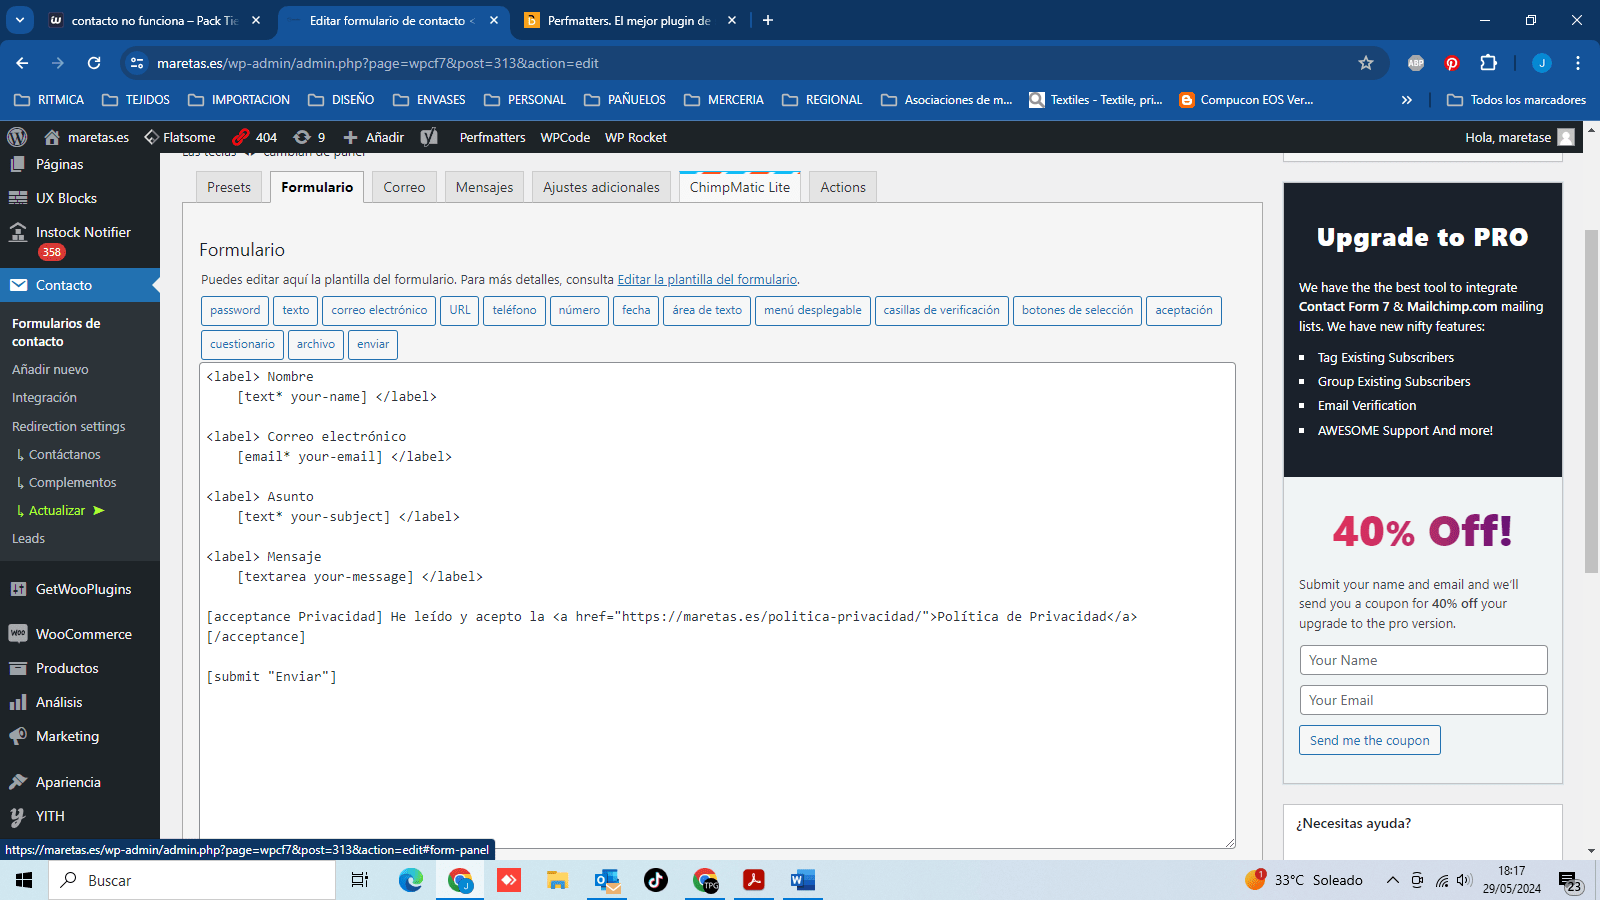Open Productos in the sidebar
The height and width of the screenshot is (900, 1600).
(x=67, y=668)
